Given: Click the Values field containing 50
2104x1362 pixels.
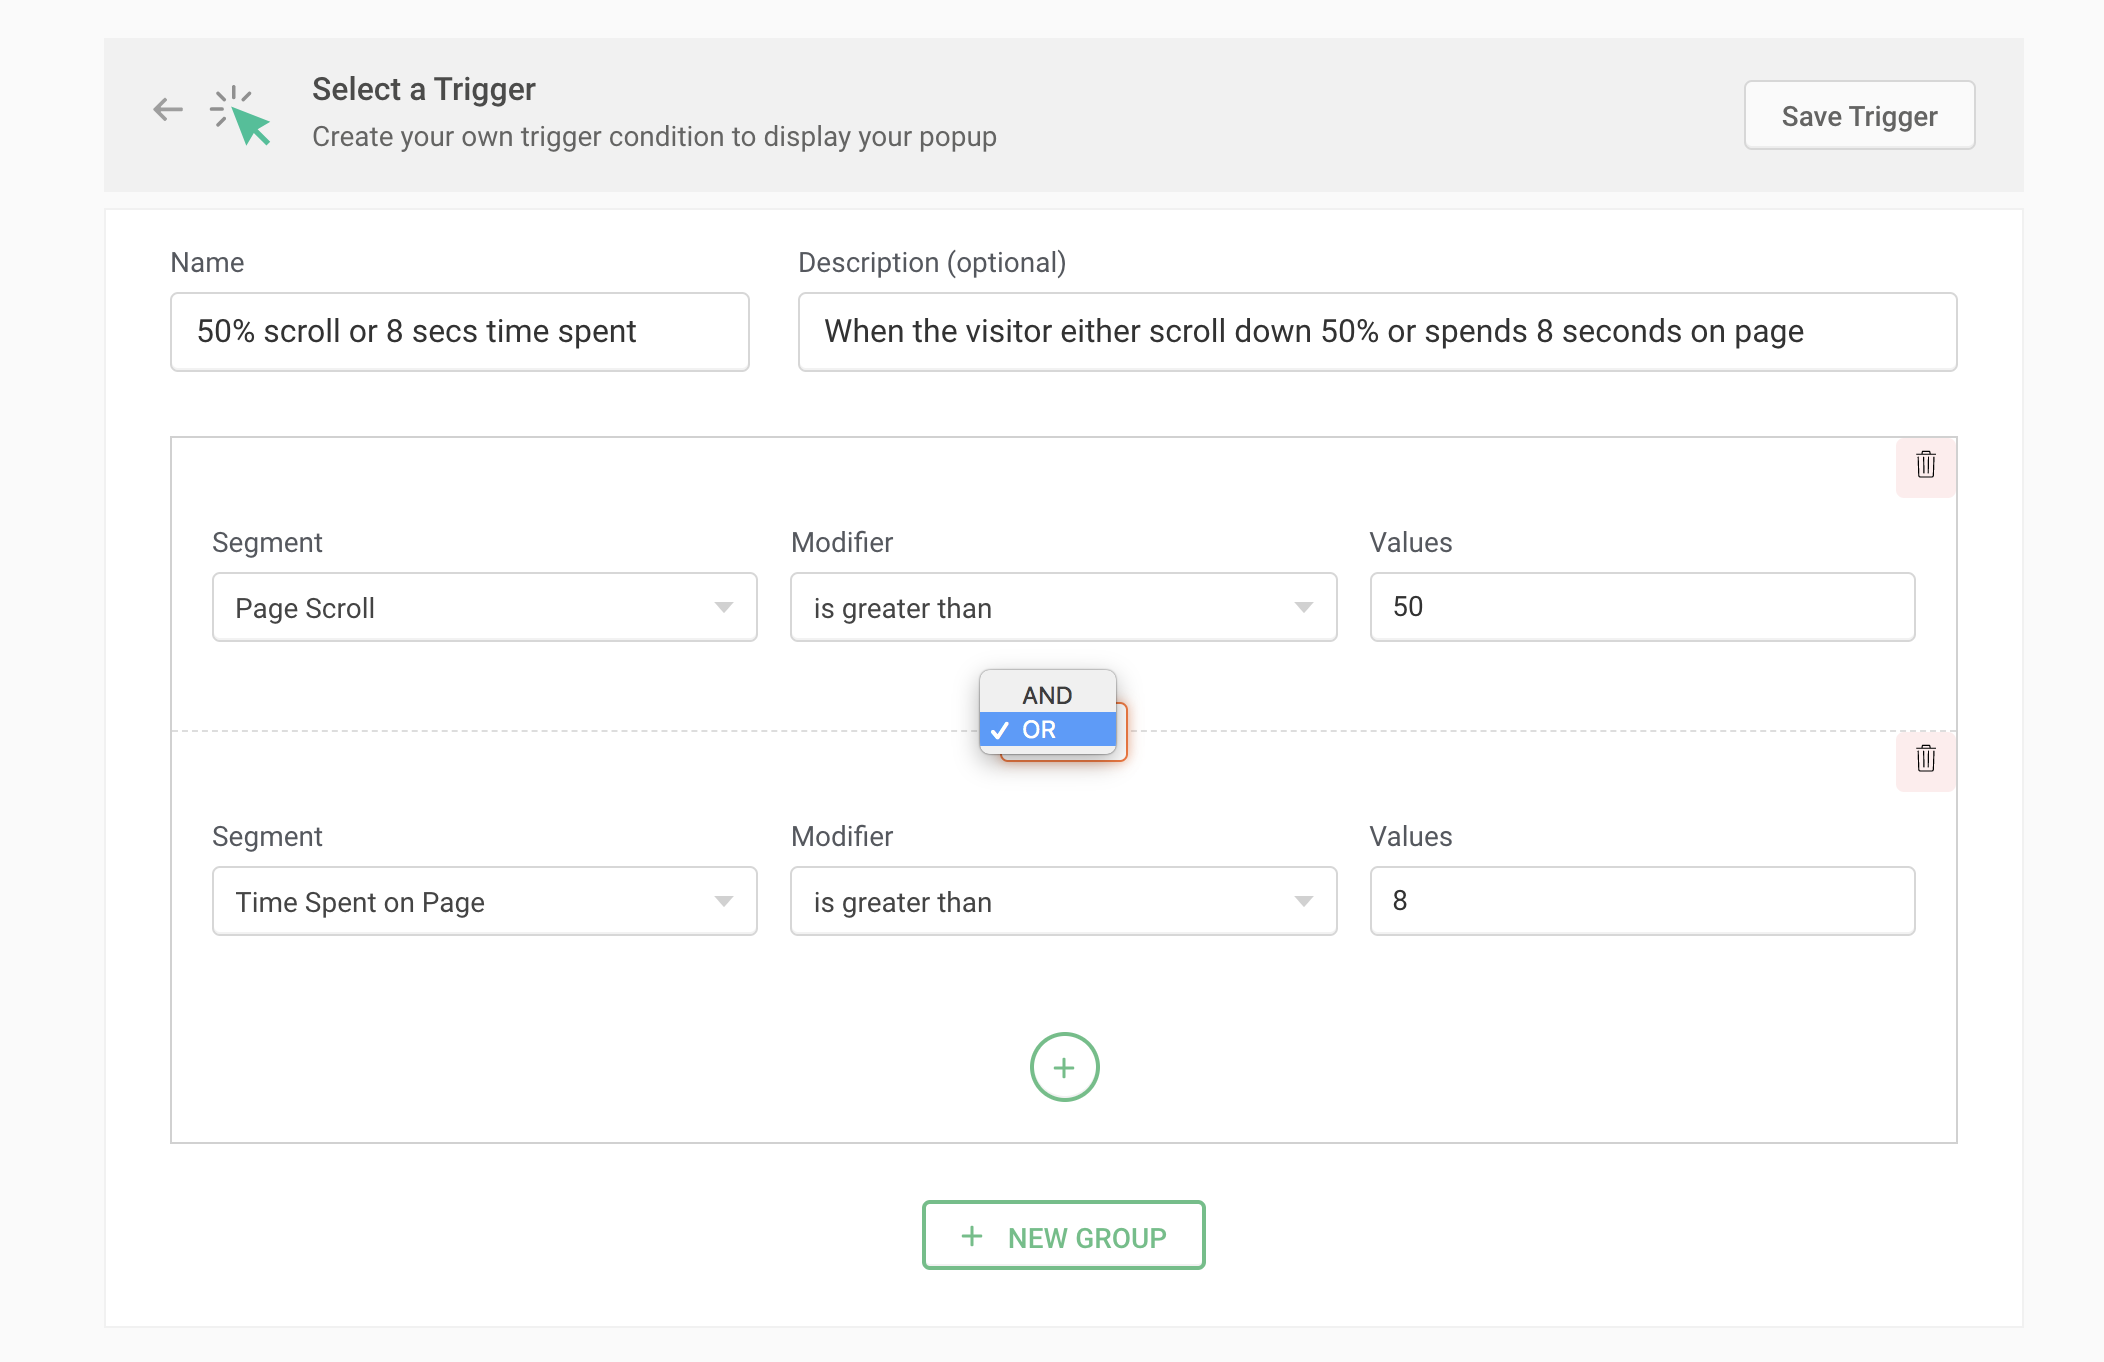Looking at the screenshot, I should pyautogui.click(x=1641, y=607).
